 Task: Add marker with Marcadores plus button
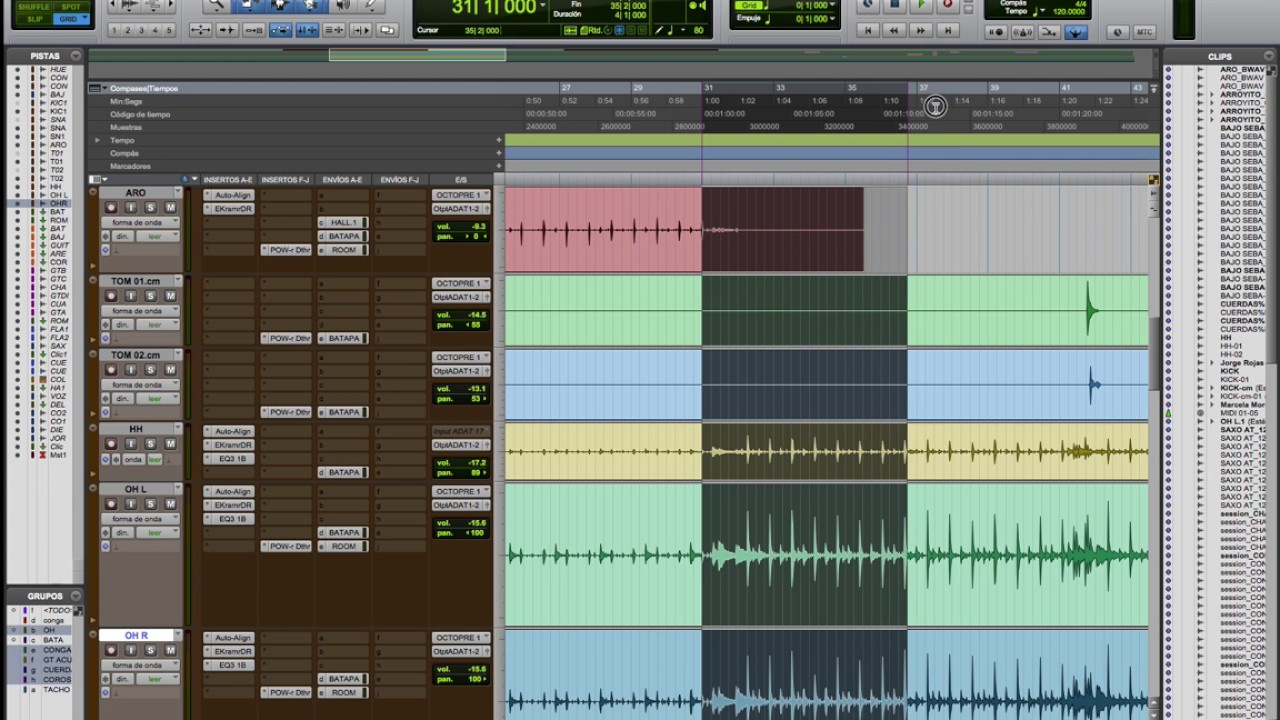[499, 166]
